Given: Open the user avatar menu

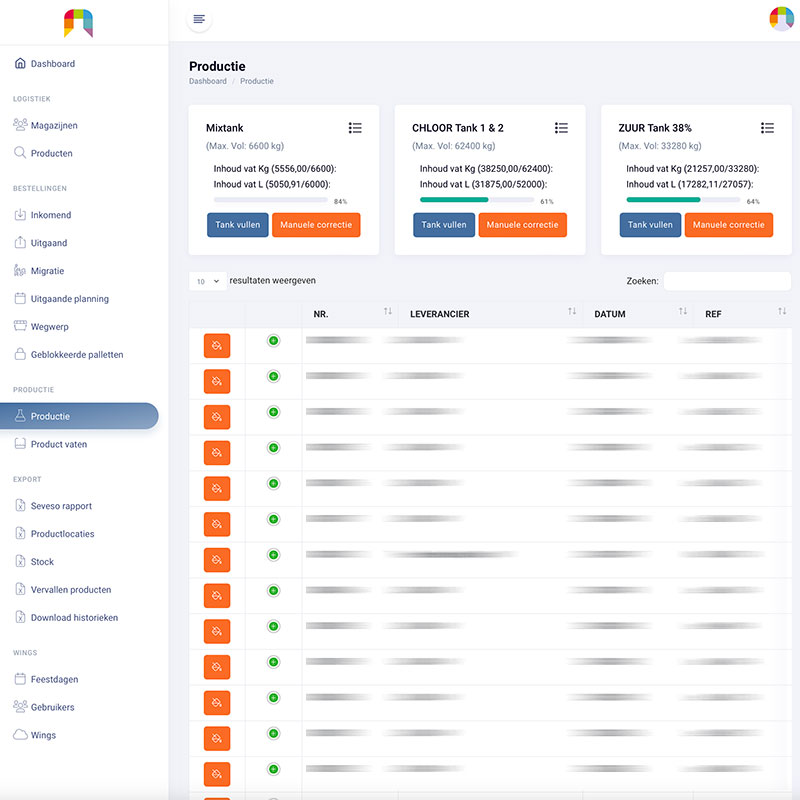Looking at the screenshot, I should 781,19.
